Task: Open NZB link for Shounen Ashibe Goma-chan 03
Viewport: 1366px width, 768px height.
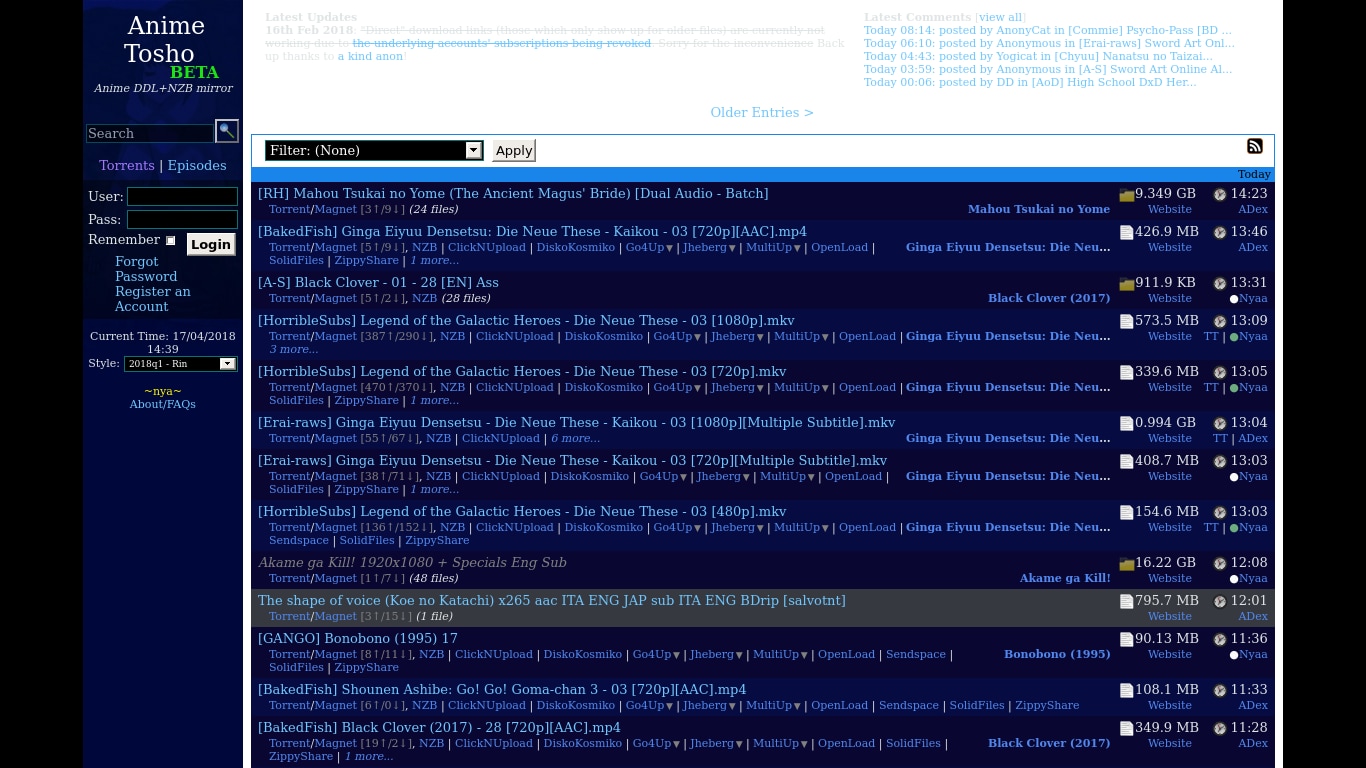Action: 424,706
